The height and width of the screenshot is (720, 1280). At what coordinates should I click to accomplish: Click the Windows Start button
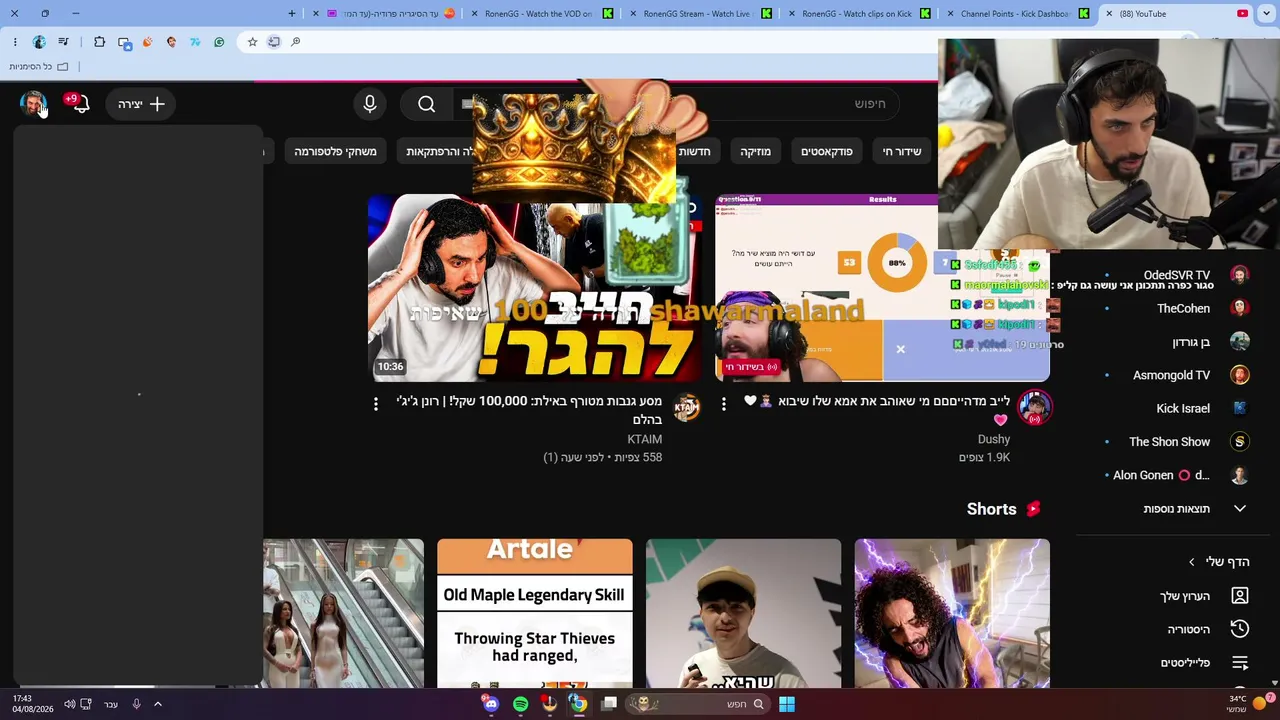787,704
